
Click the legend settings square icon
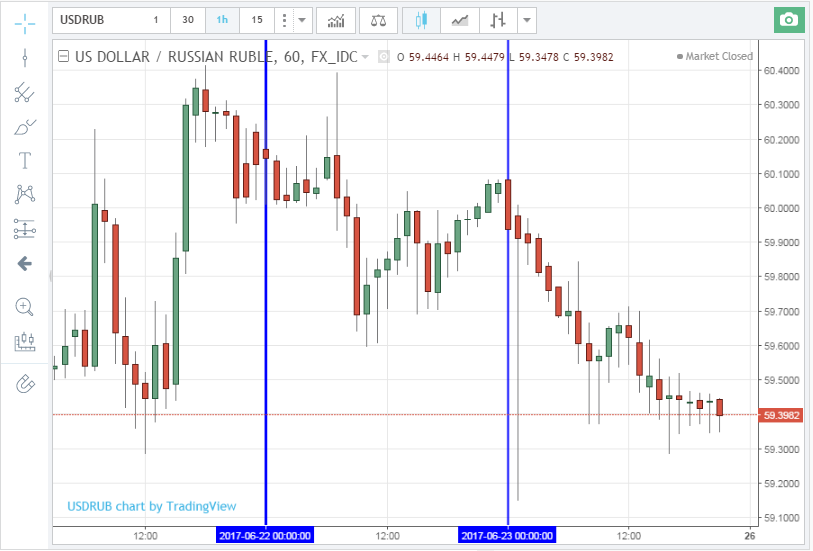pyautogui.click(x=384, y=56)
